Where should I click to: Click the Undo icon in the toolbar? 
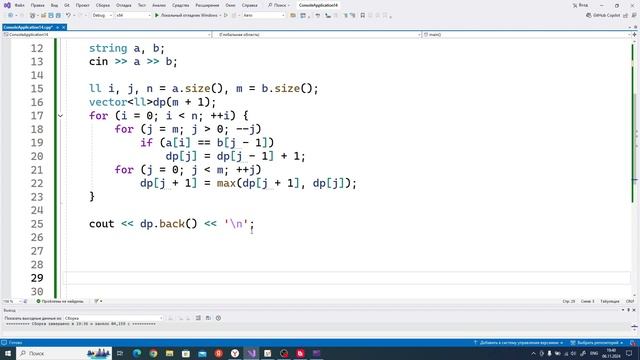pos(68,16)
